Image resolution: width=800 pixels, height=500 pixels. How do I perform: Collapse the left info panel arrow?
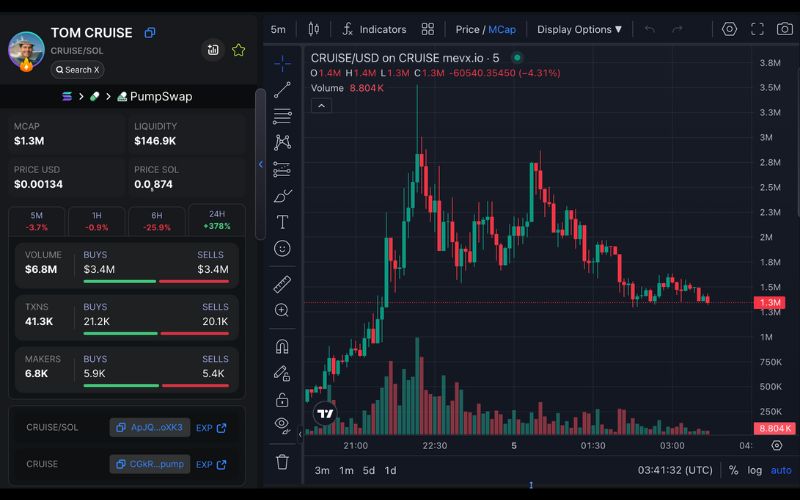261,164
